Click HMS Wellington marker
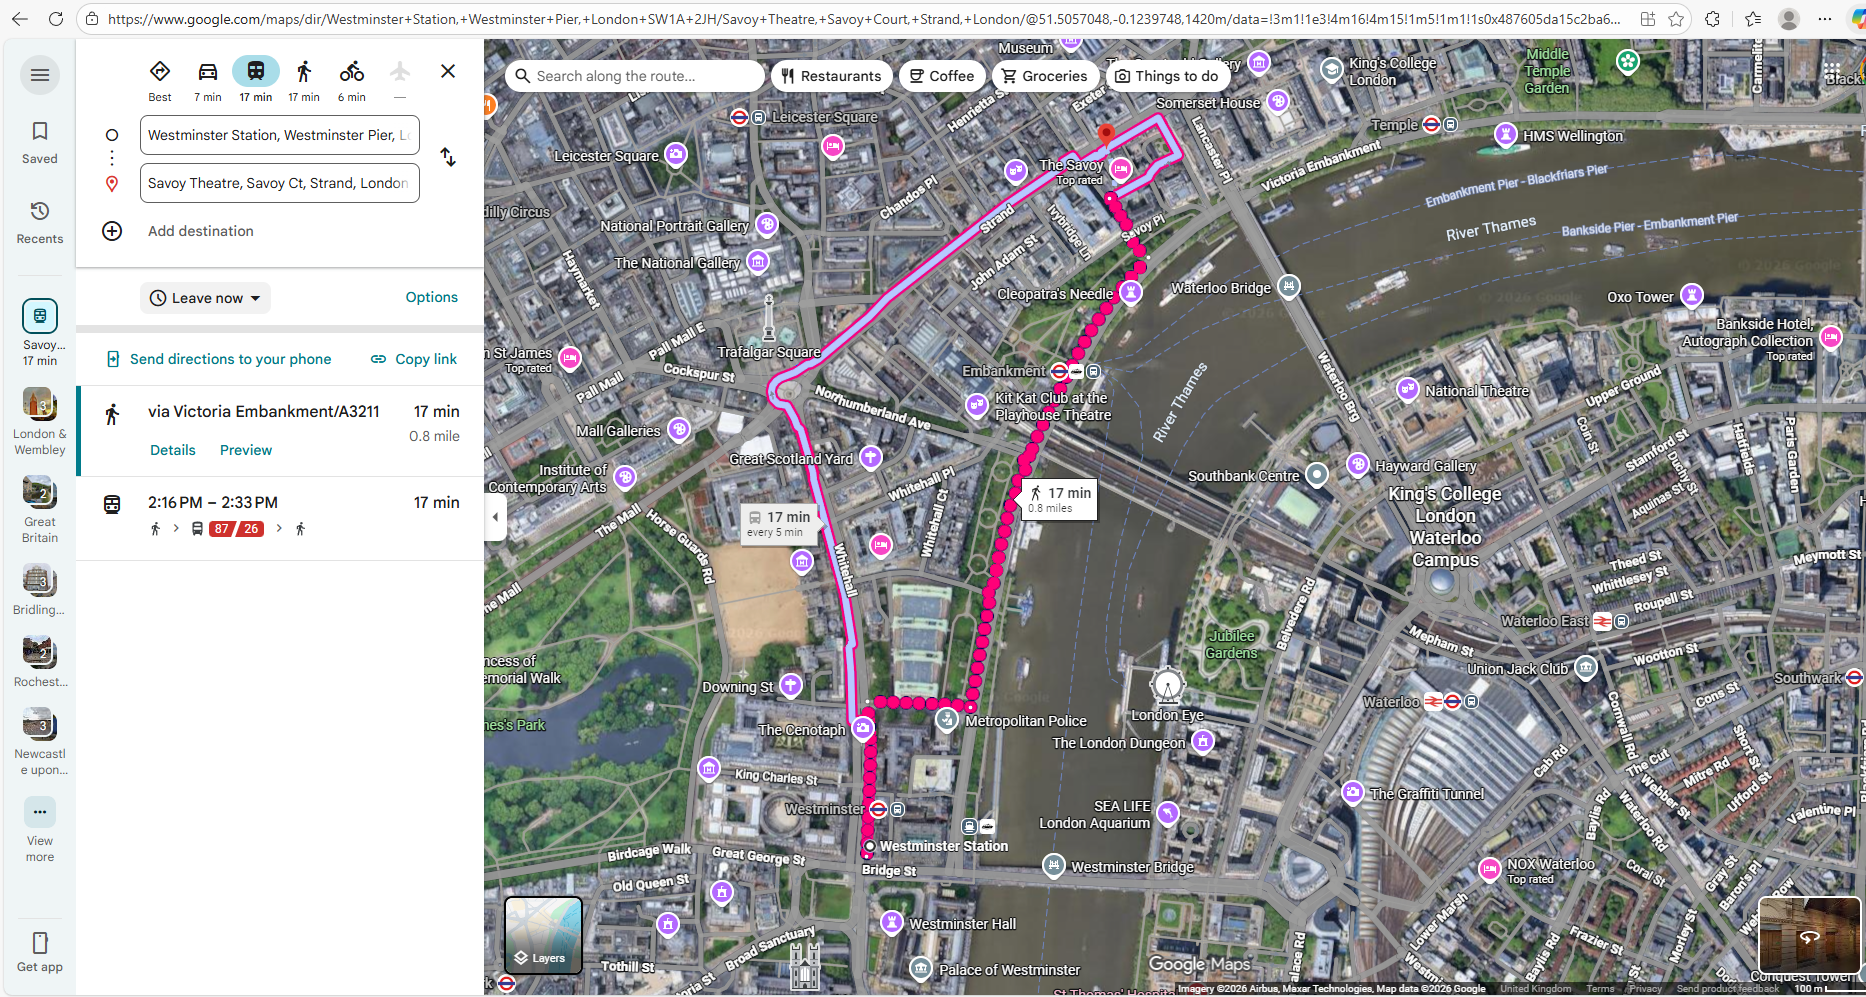Image resolution: width=1866 pixels, height=997 pixels. point(1506,134)
